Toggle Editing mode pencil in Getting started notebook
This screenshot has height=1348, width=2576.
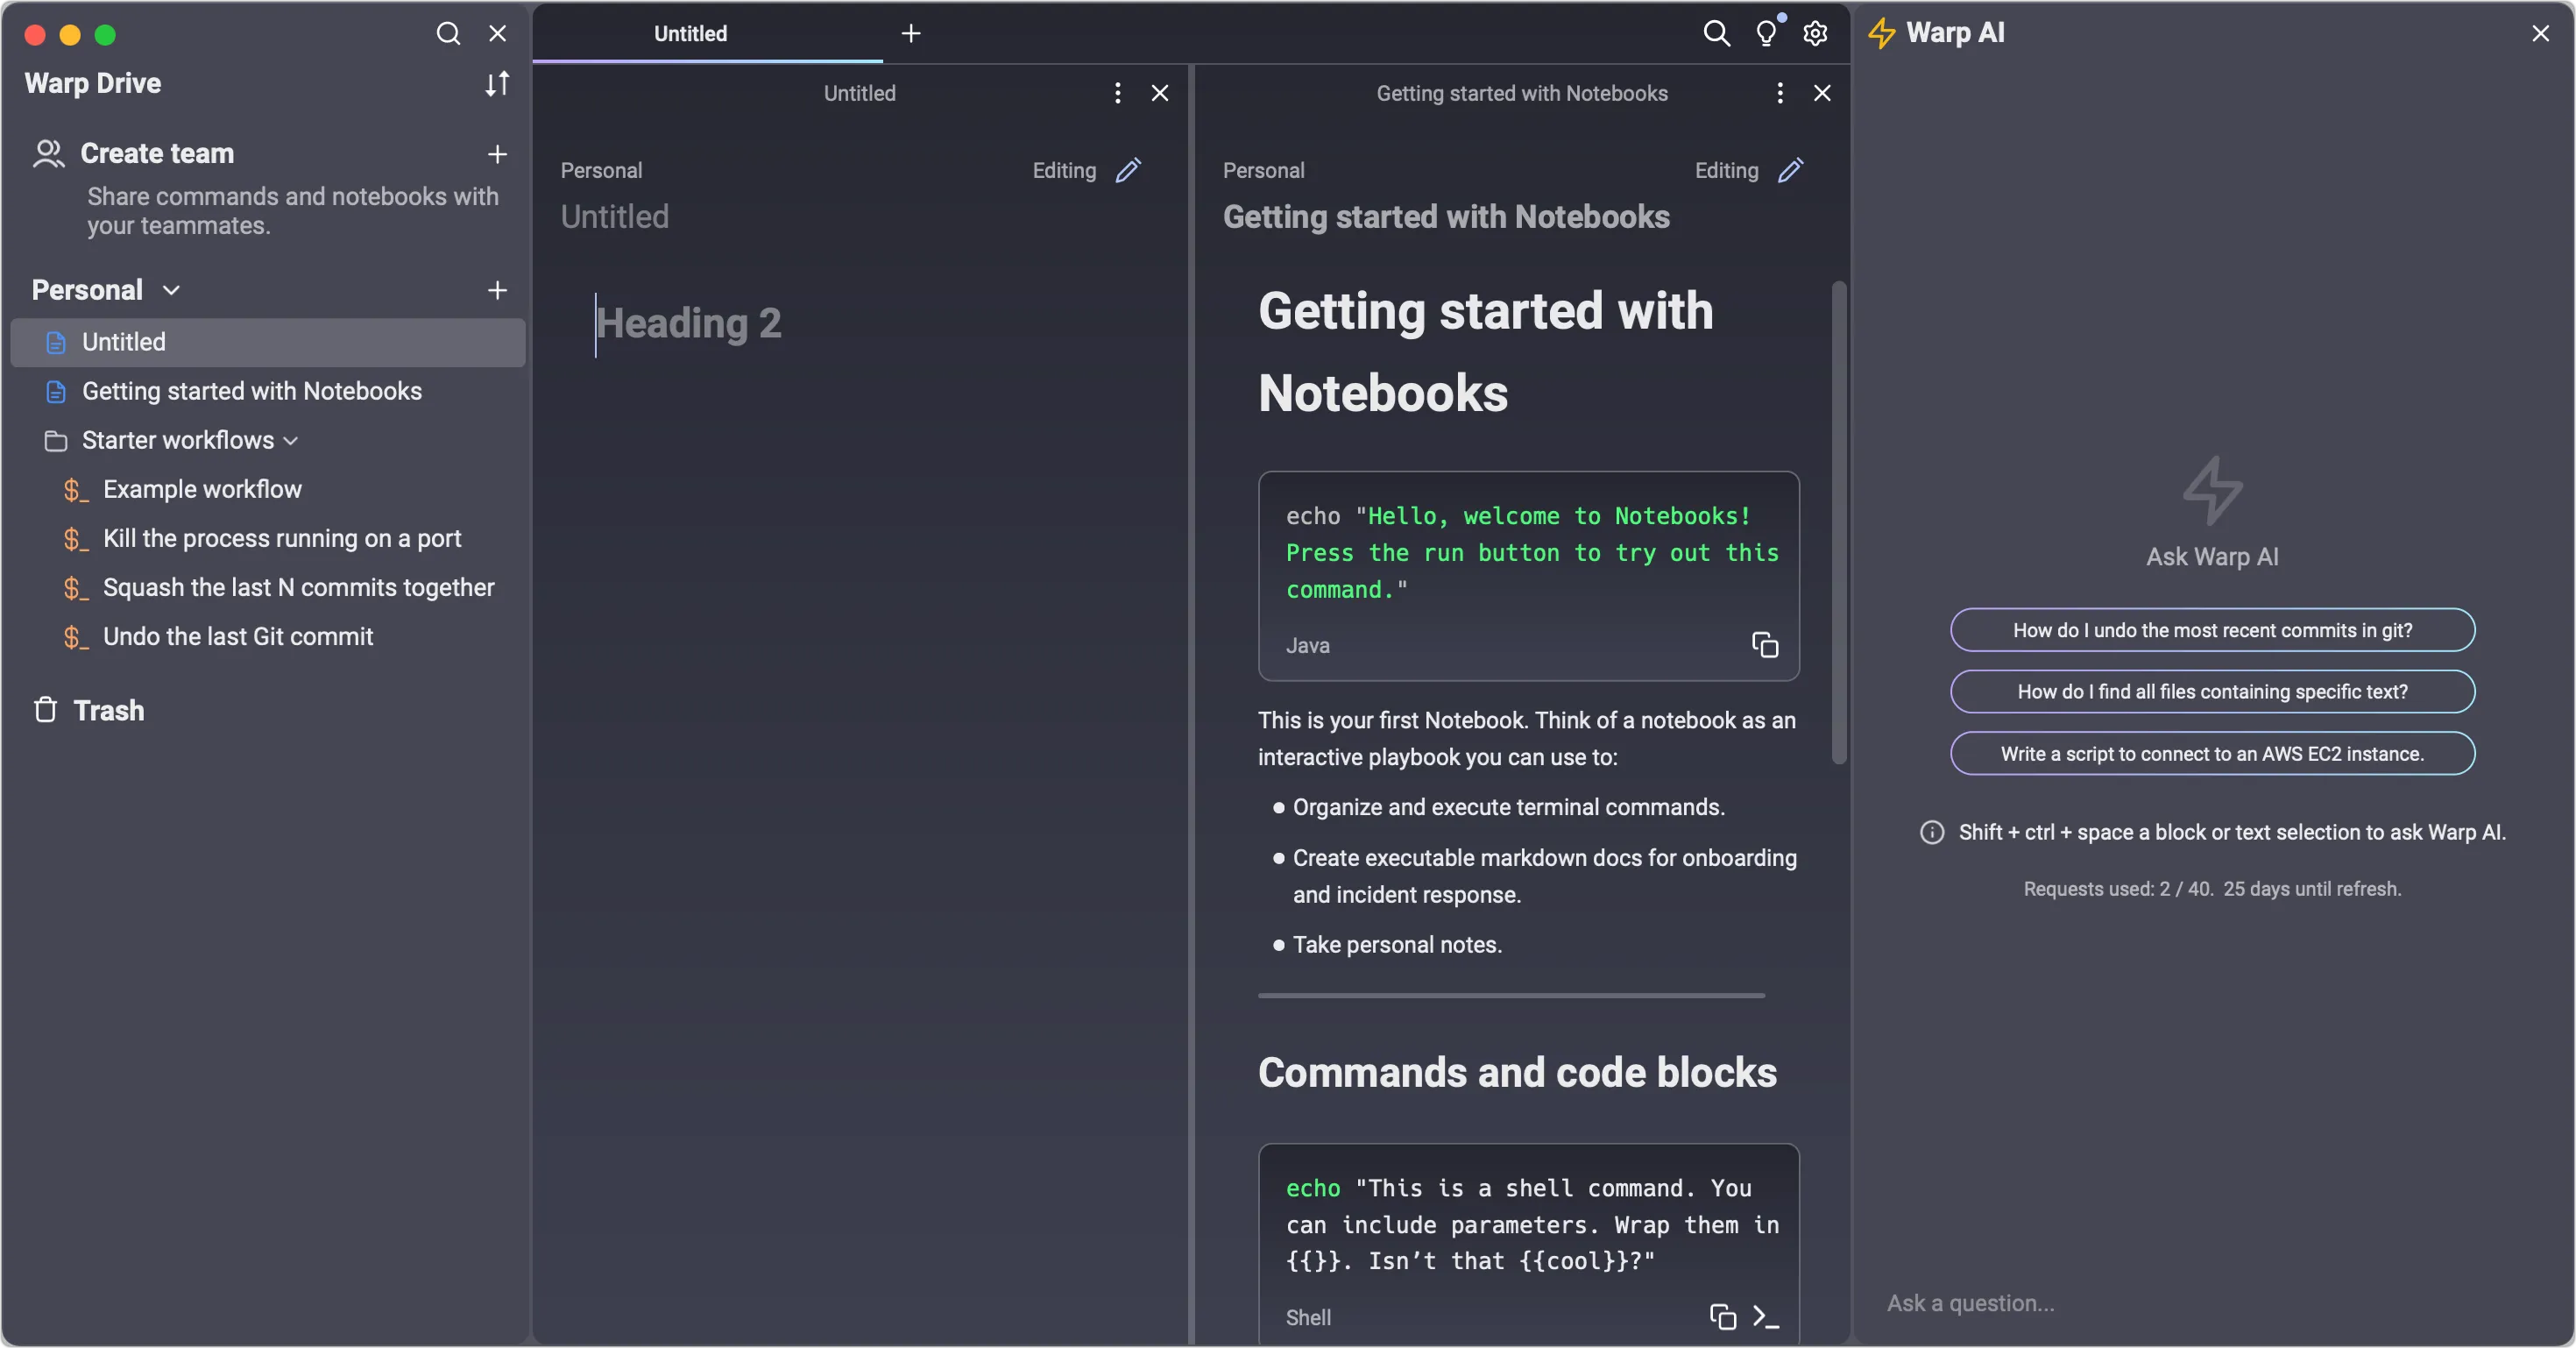1790,170
